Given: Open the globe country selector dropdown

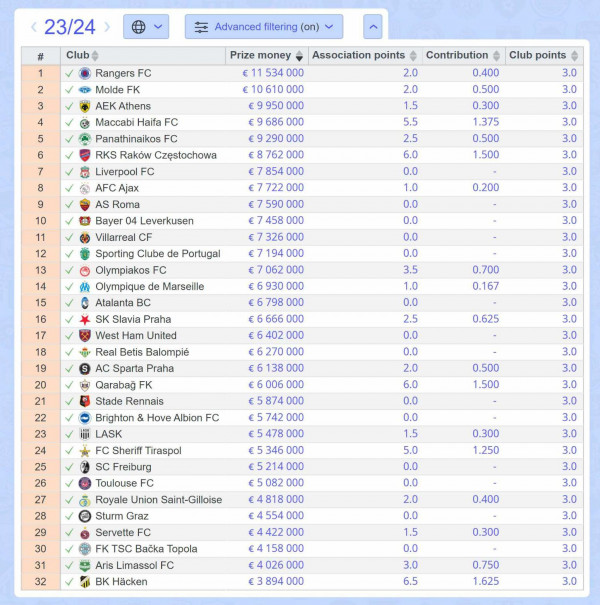Looking at the screenshot, I should click(x=146, y=27).
